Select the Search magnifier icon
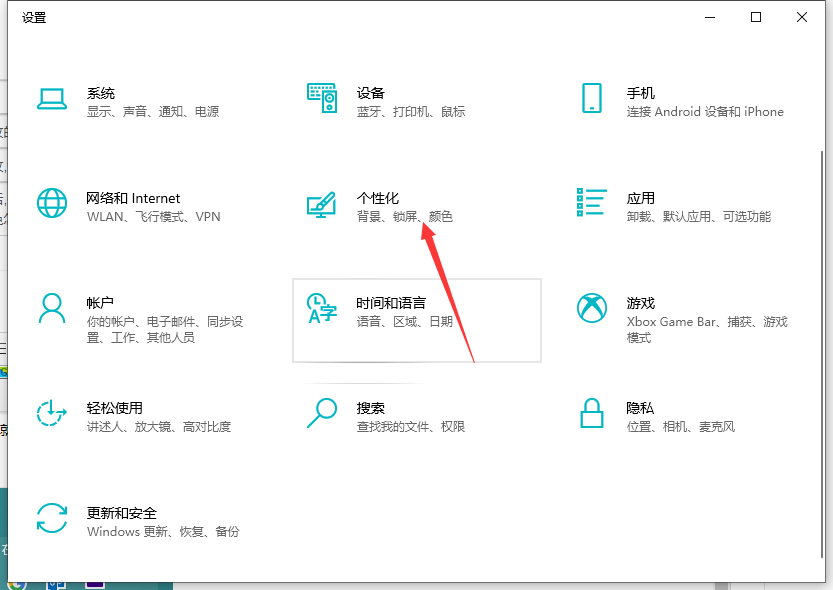This screenshot has width=833, height=590. (322, 412)
